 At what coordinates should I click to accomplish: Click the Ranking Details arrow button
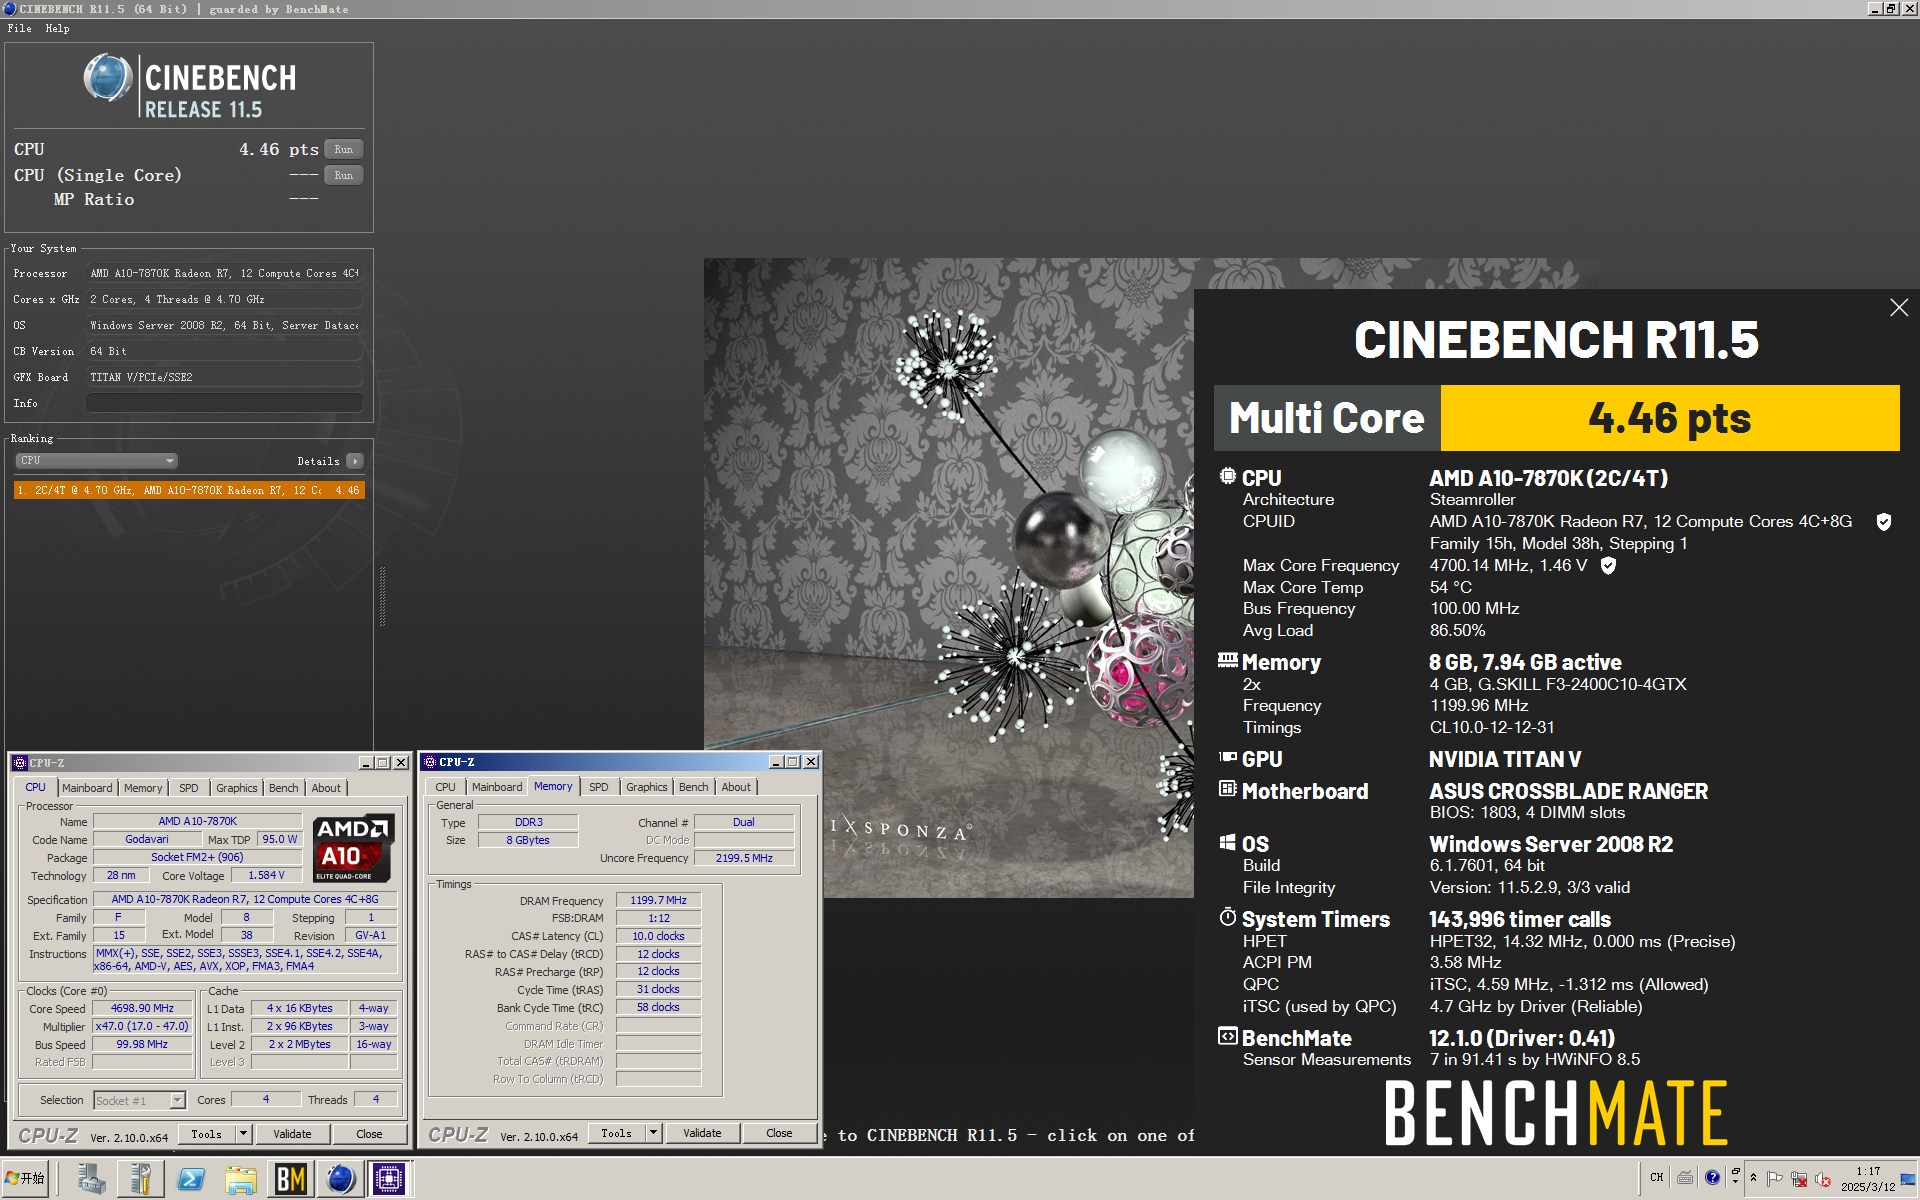(355, 461)
